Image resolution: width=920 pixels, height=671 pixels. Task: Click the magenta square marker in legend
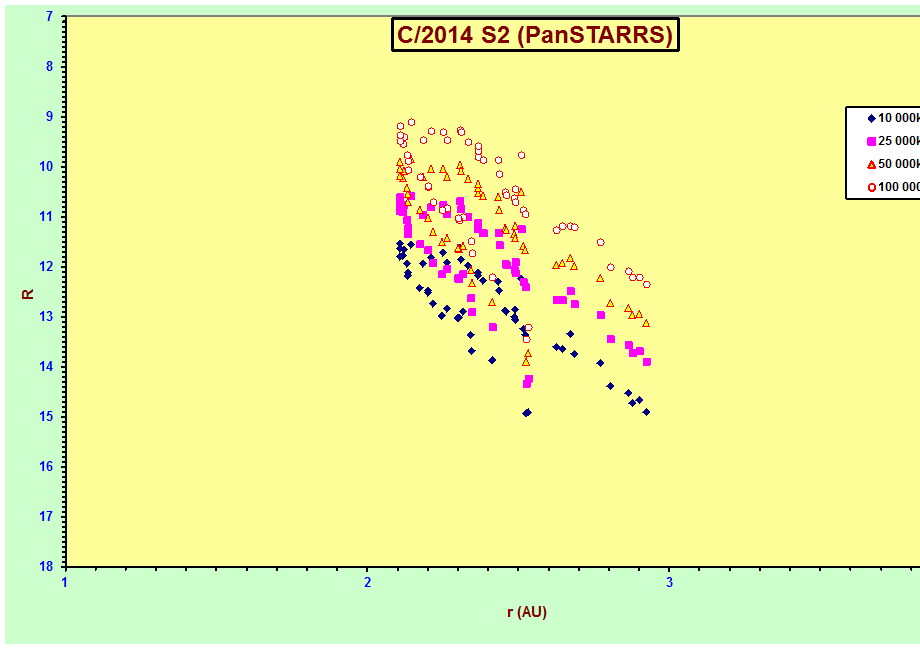pos(871,141)
